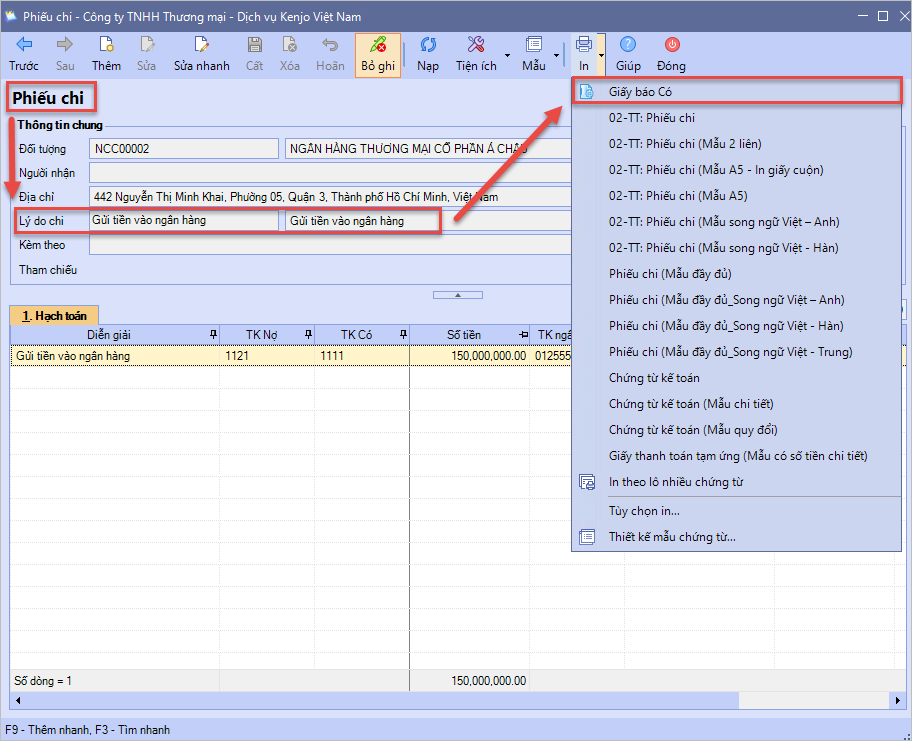The height and width of the screenshot is (741, 912).
Task: Open the Tiện ích tools icon
Action: point(476,45)
